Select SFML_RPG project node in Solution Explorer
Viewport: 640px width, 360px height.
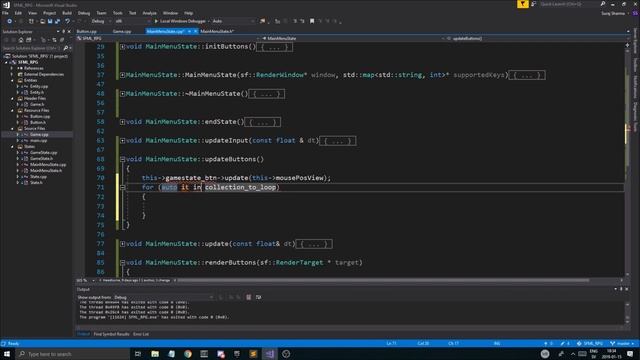28,62
